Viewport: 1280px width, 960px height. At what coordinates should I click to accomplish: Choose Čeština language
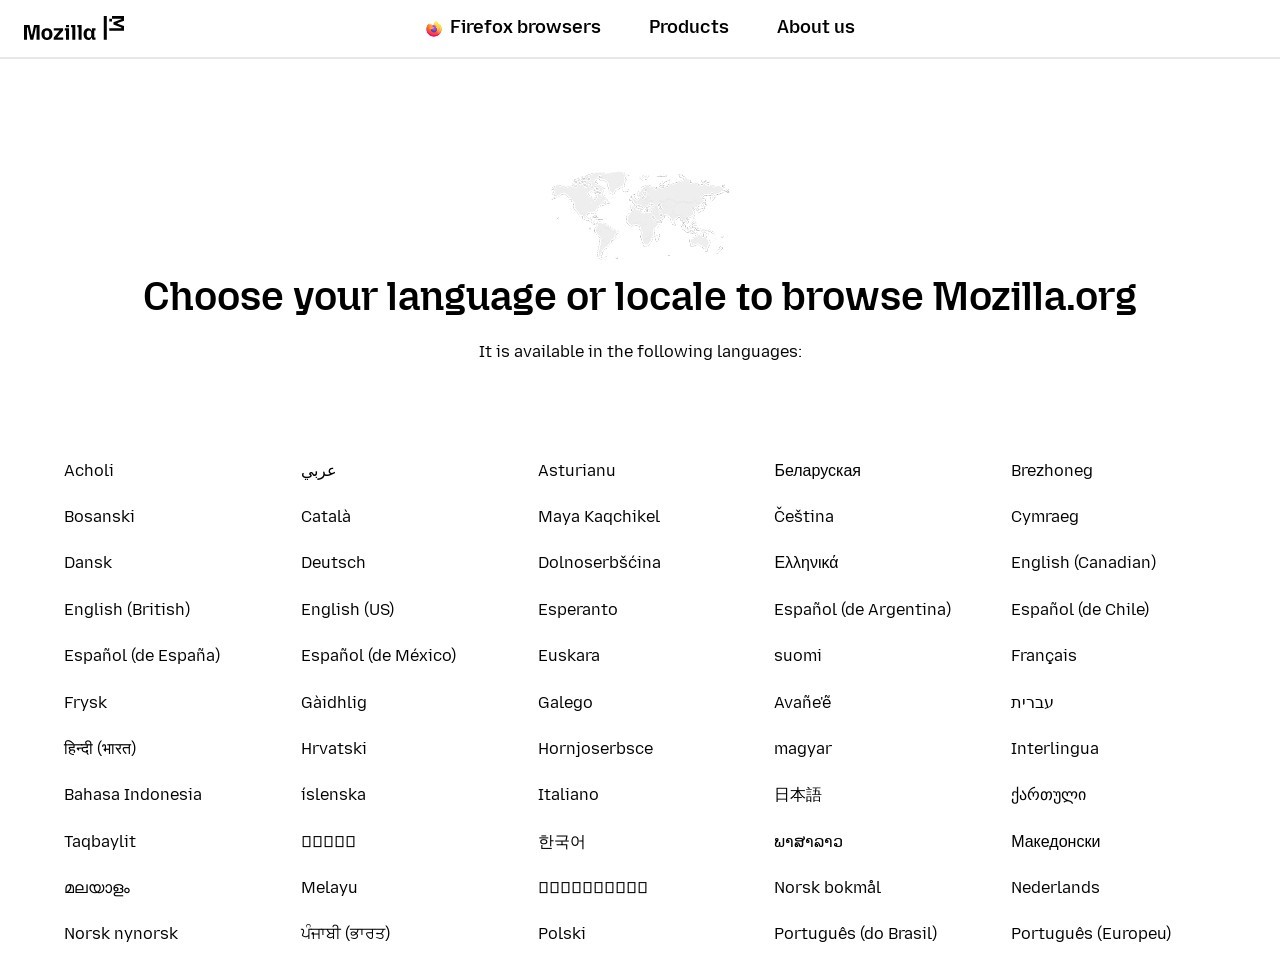tap(804, 516)
